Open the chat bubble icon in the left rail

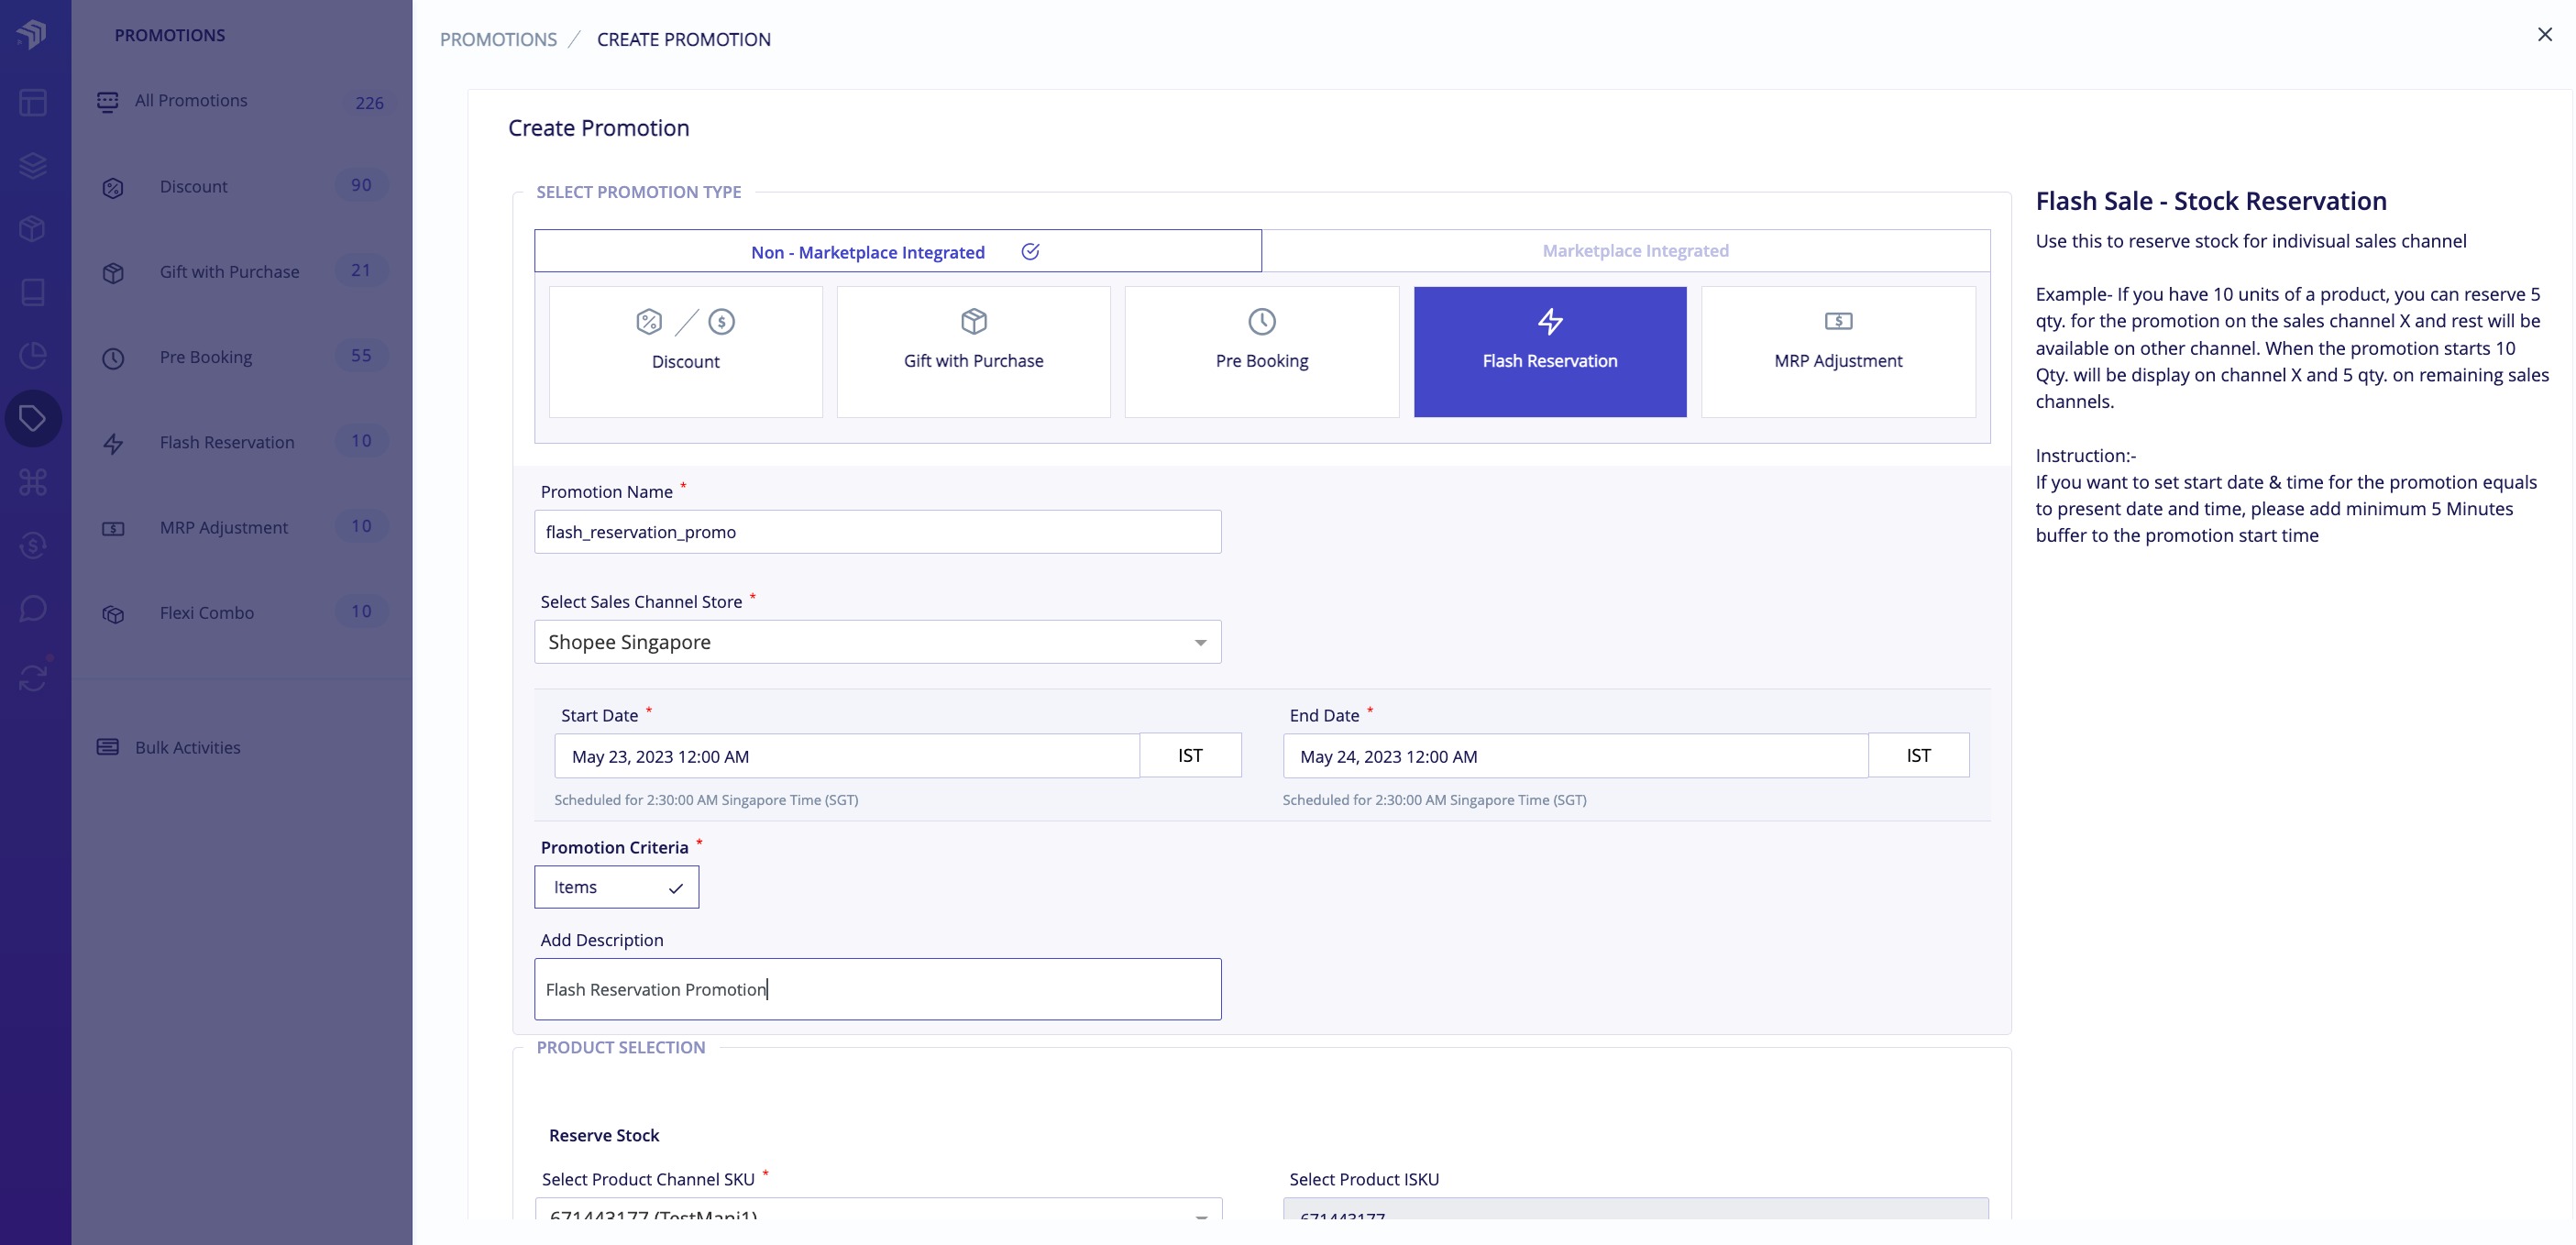pos(33,608)
